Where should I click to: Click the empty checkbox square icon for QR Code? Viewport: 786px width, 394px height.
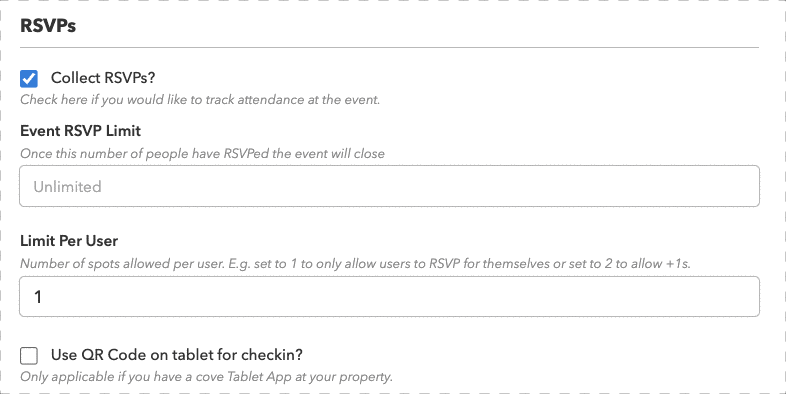coord(29,355)
